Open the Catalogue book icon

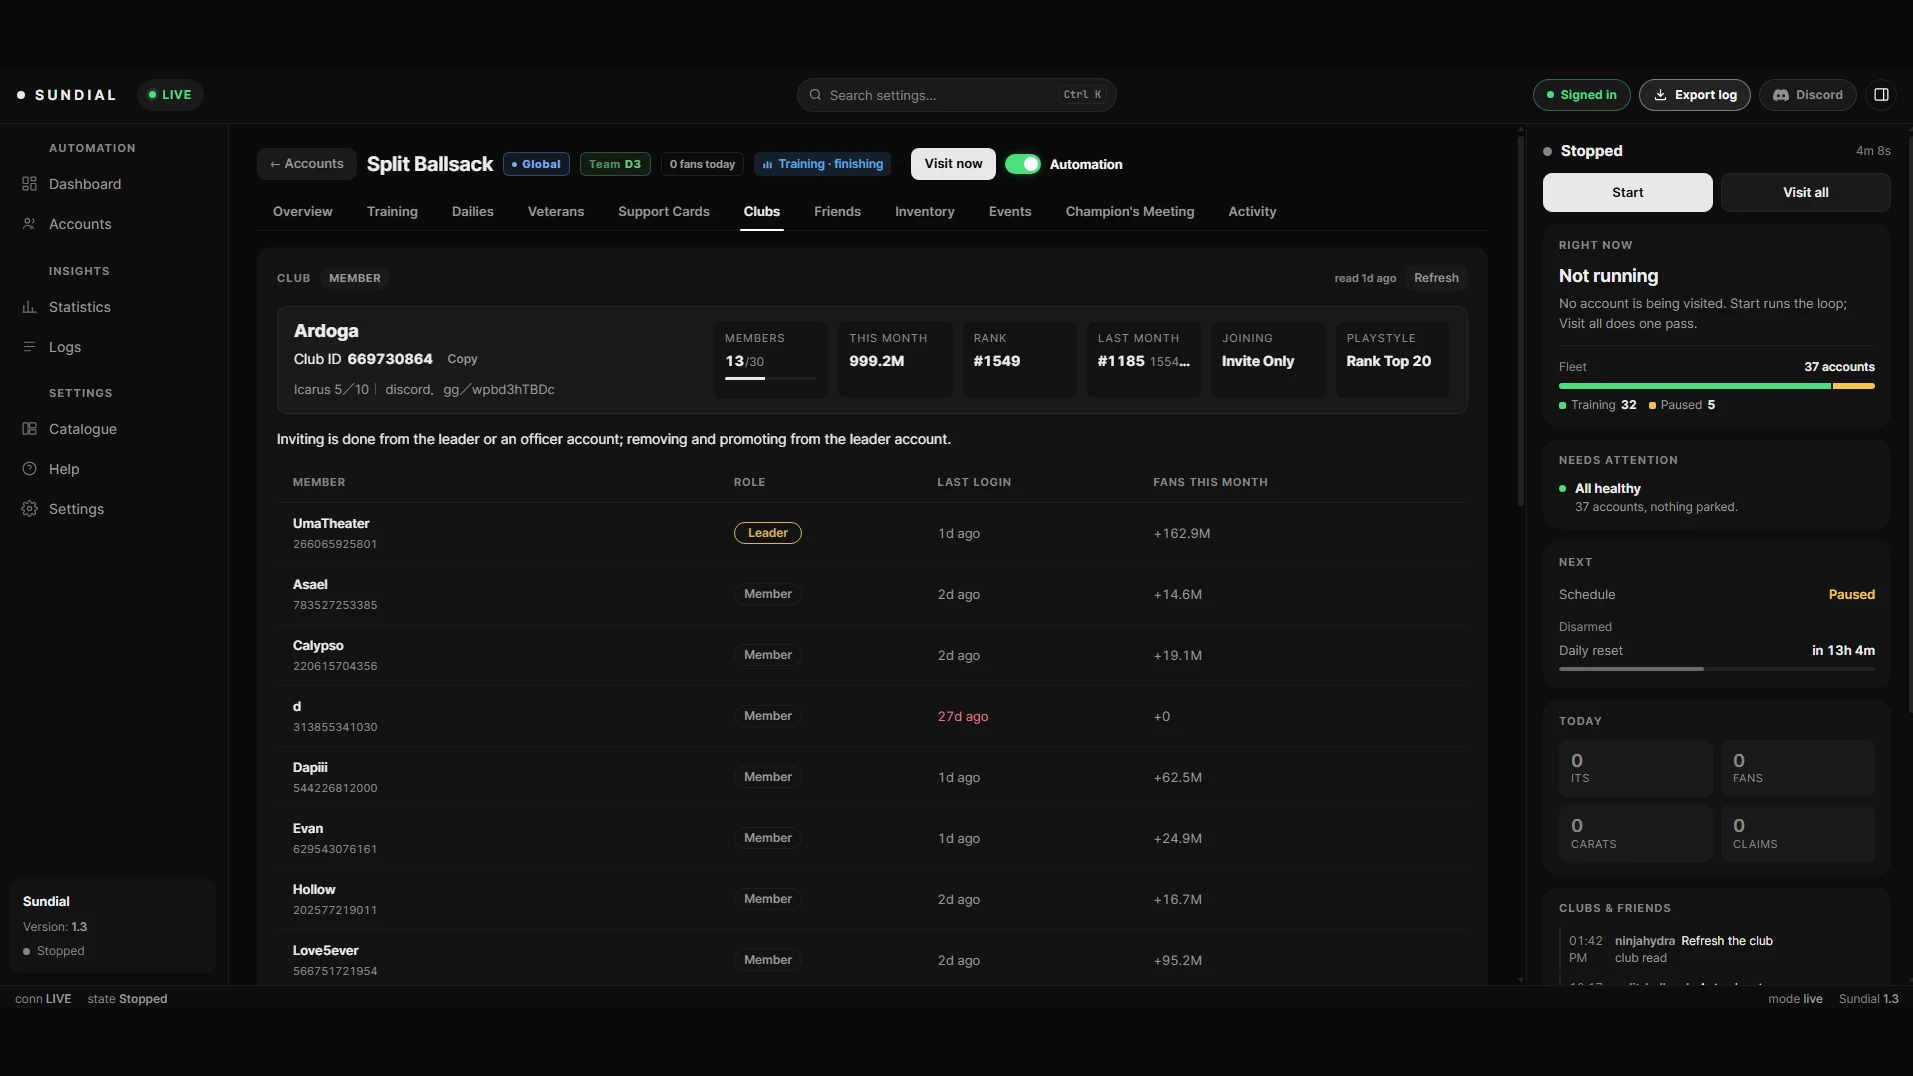coord(29,429)
